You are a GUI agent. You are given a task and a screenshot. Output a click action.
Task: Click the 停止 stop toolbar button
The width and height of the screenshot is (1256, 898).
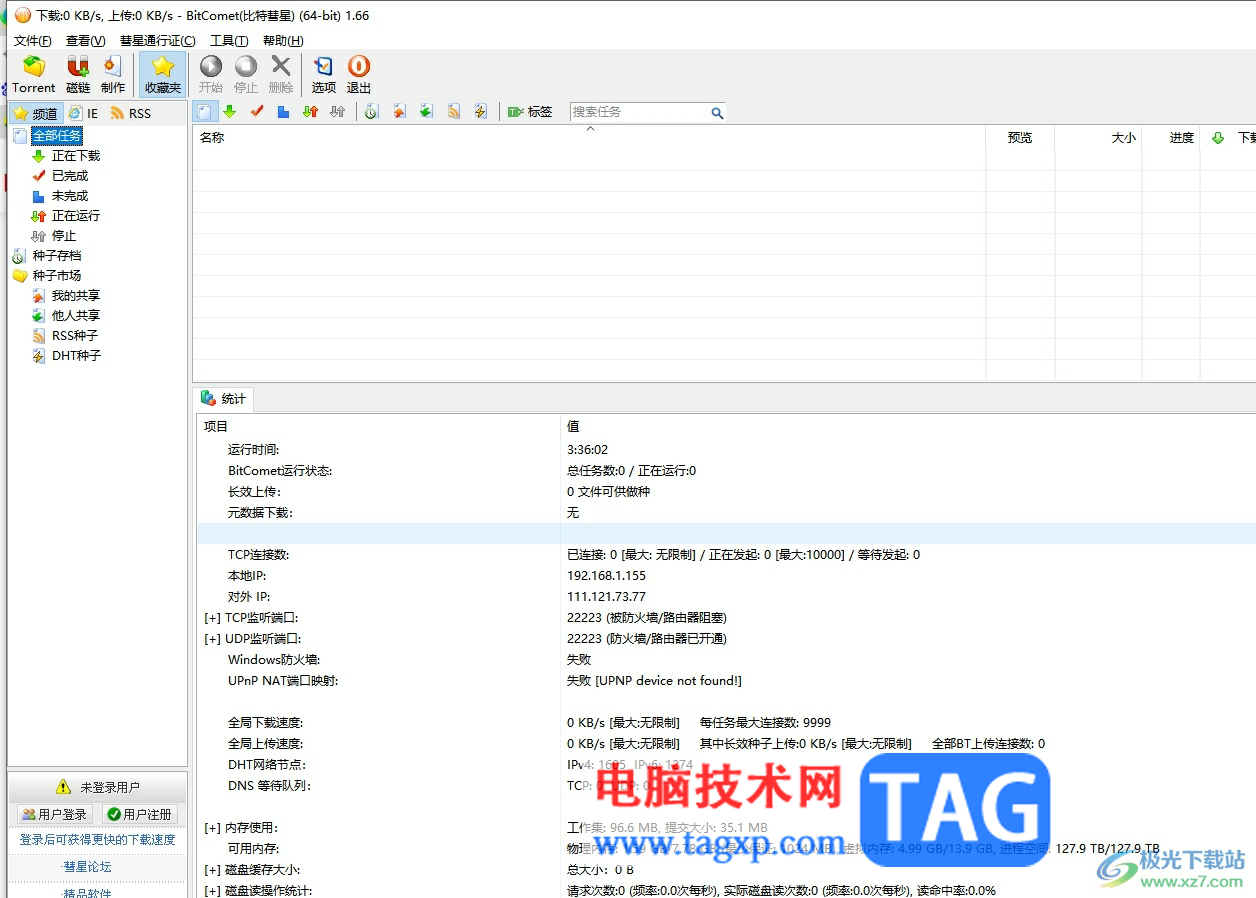coord(246,74)
